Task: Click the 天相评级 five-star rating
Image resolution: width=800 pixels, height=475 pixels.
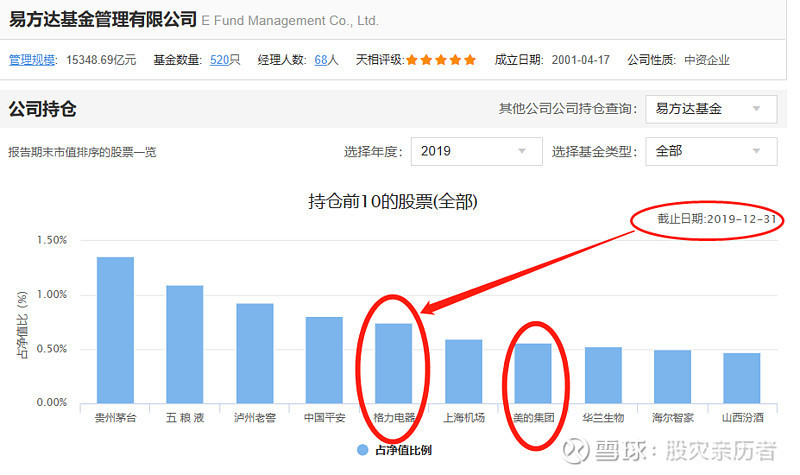Action: point(441,60)
